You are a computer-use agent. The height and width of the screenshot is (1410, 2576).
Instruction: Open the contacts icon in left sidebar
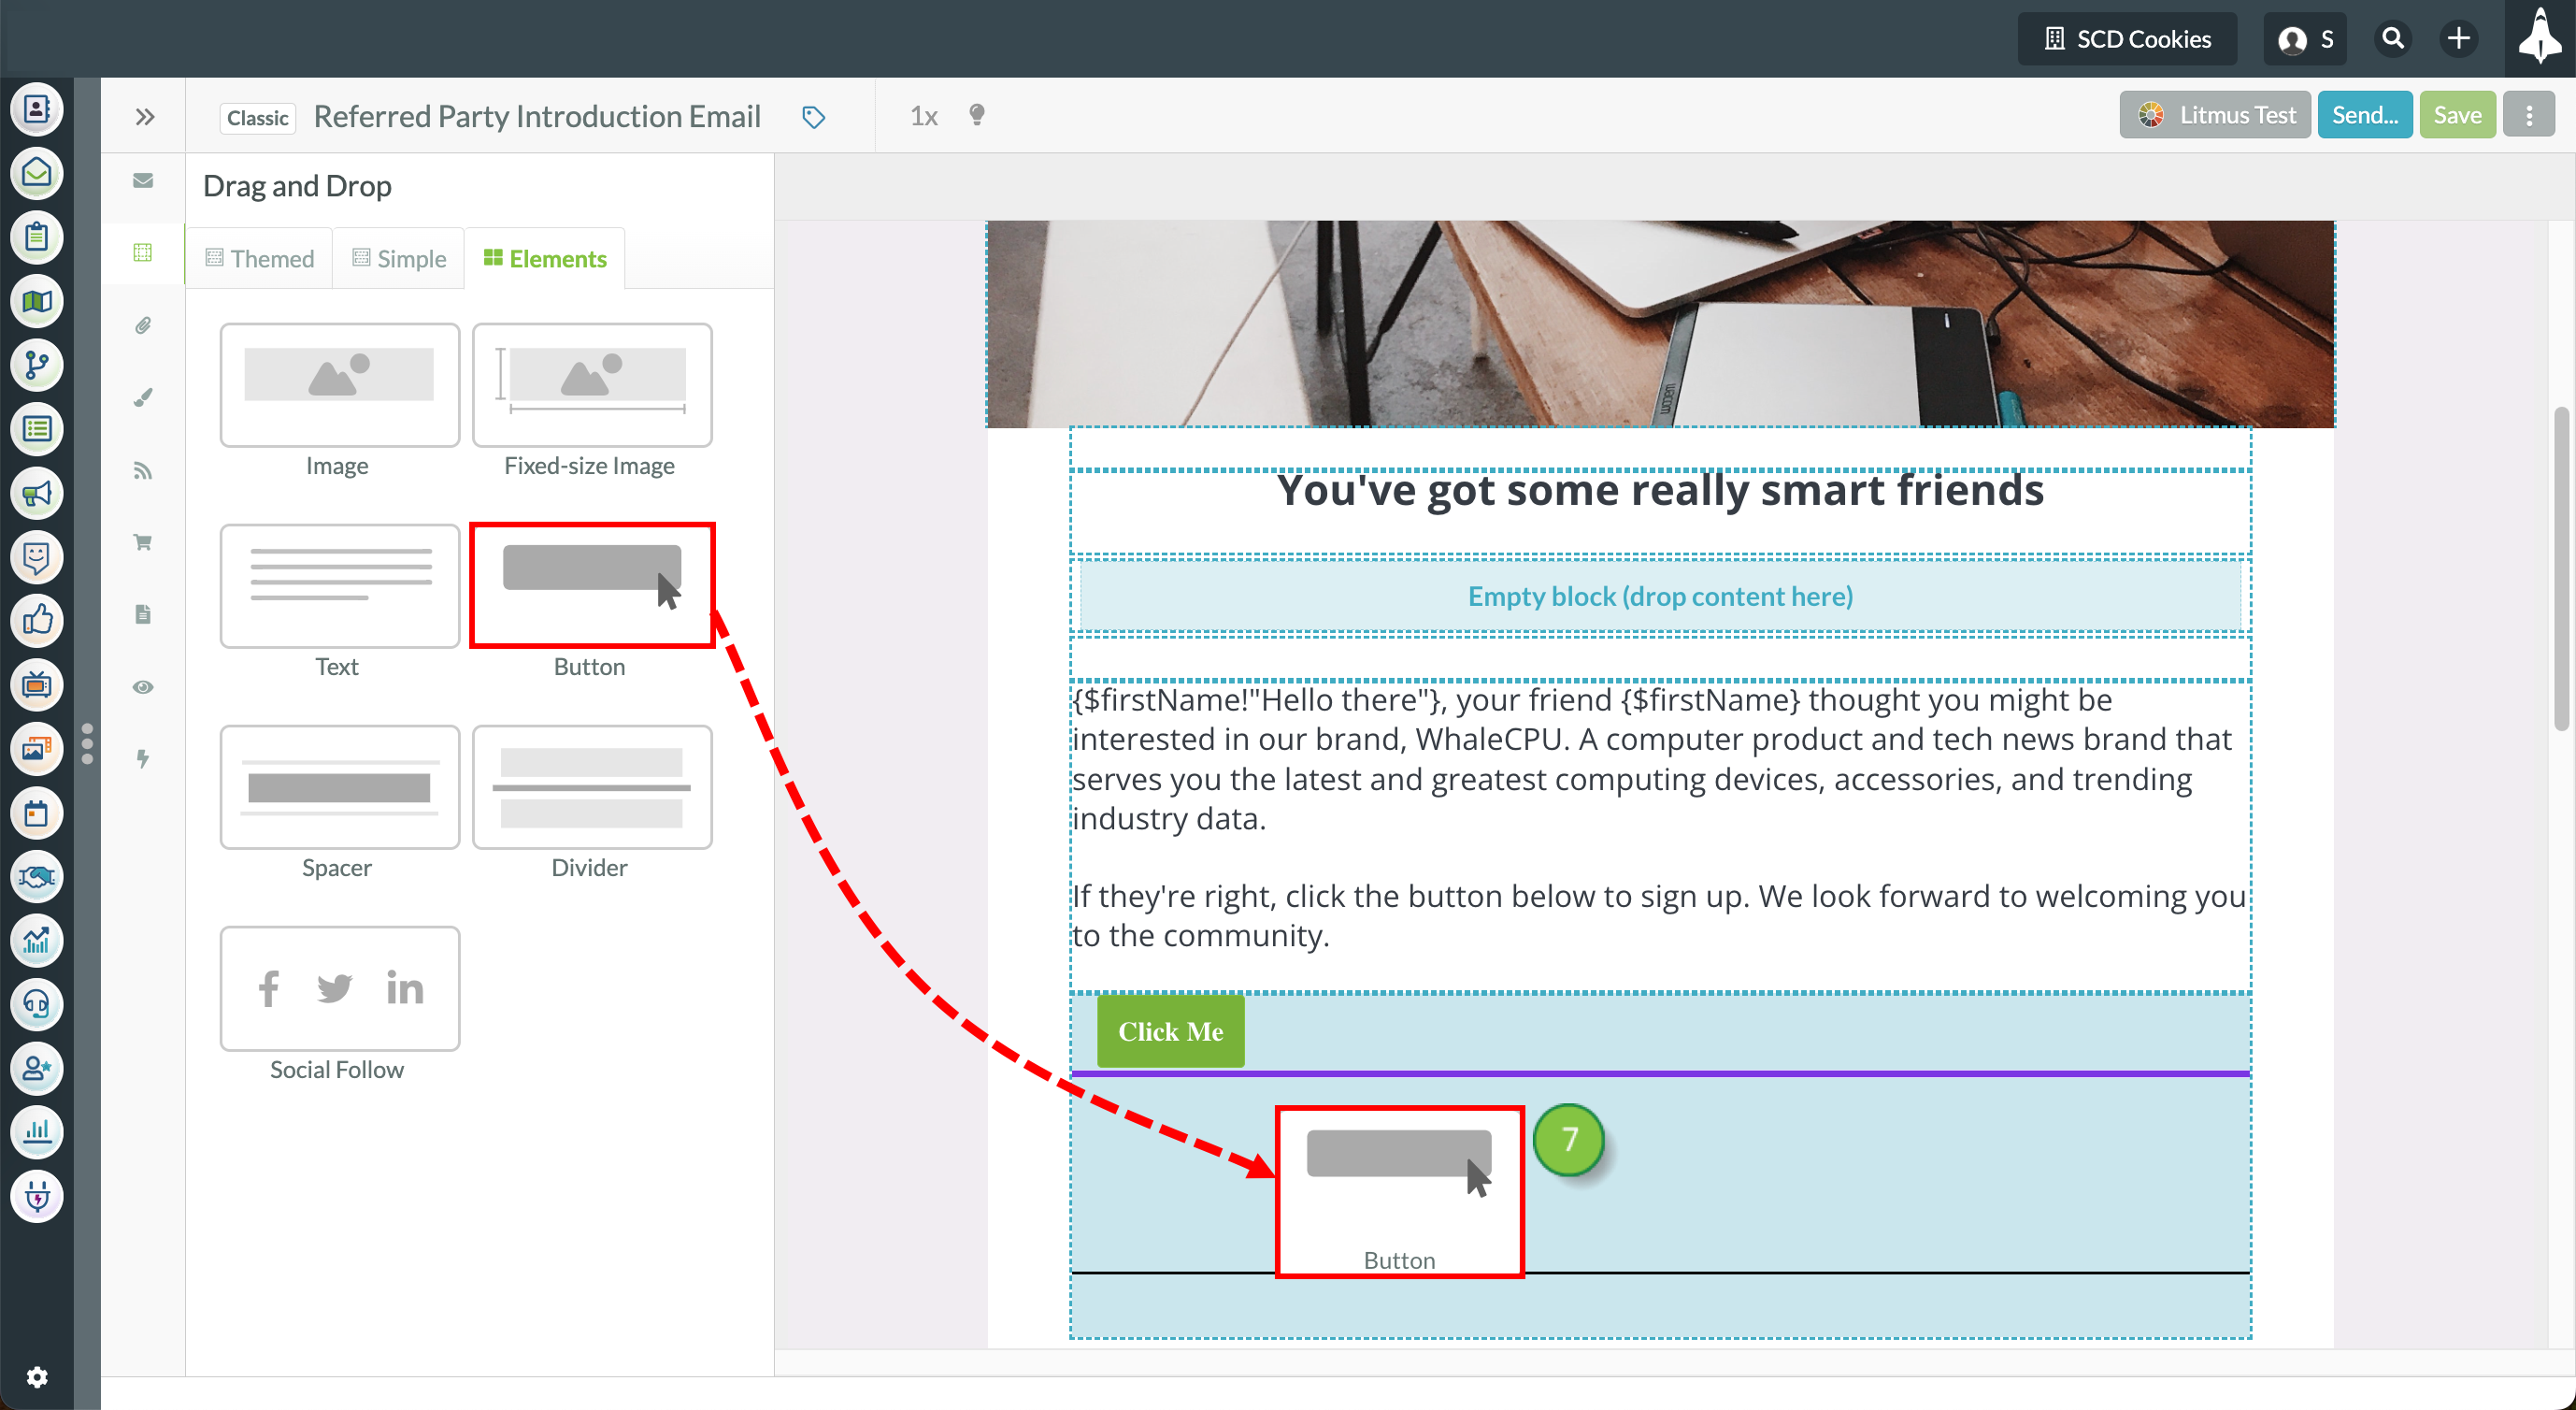point(37,109)
